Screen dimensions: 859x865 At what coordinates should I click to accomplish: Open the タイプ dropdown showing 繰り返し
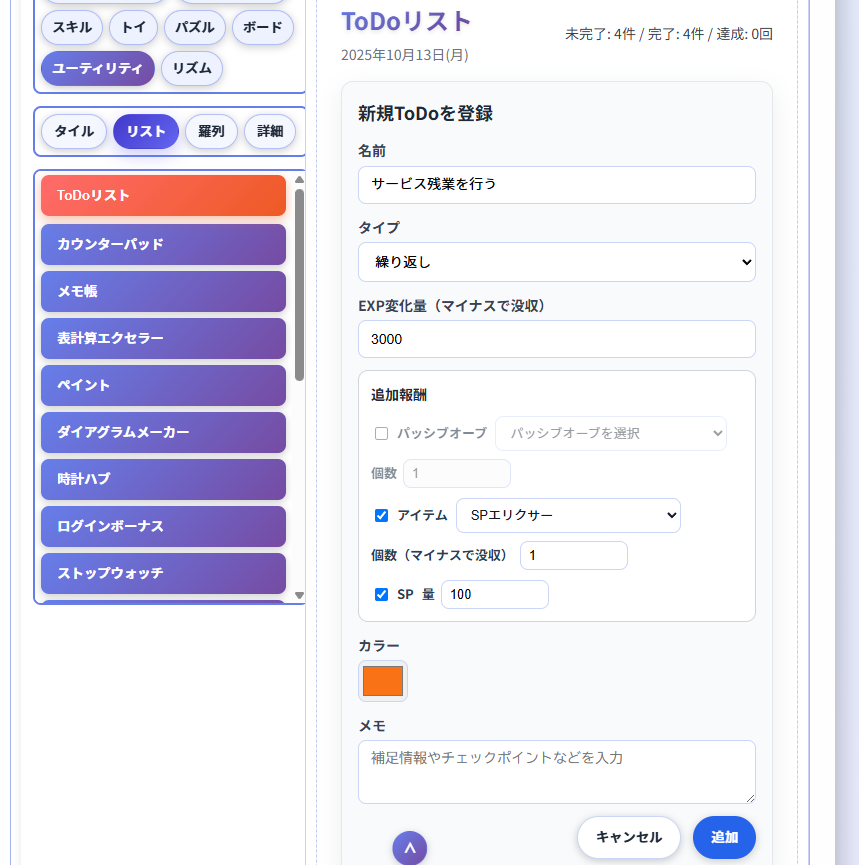tap(556, 262)
